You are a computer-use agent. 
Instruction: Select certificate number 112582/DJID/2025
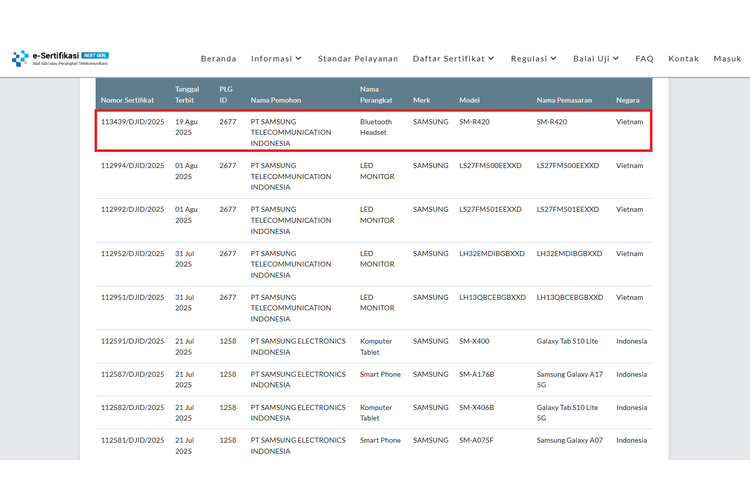point(132,407)
